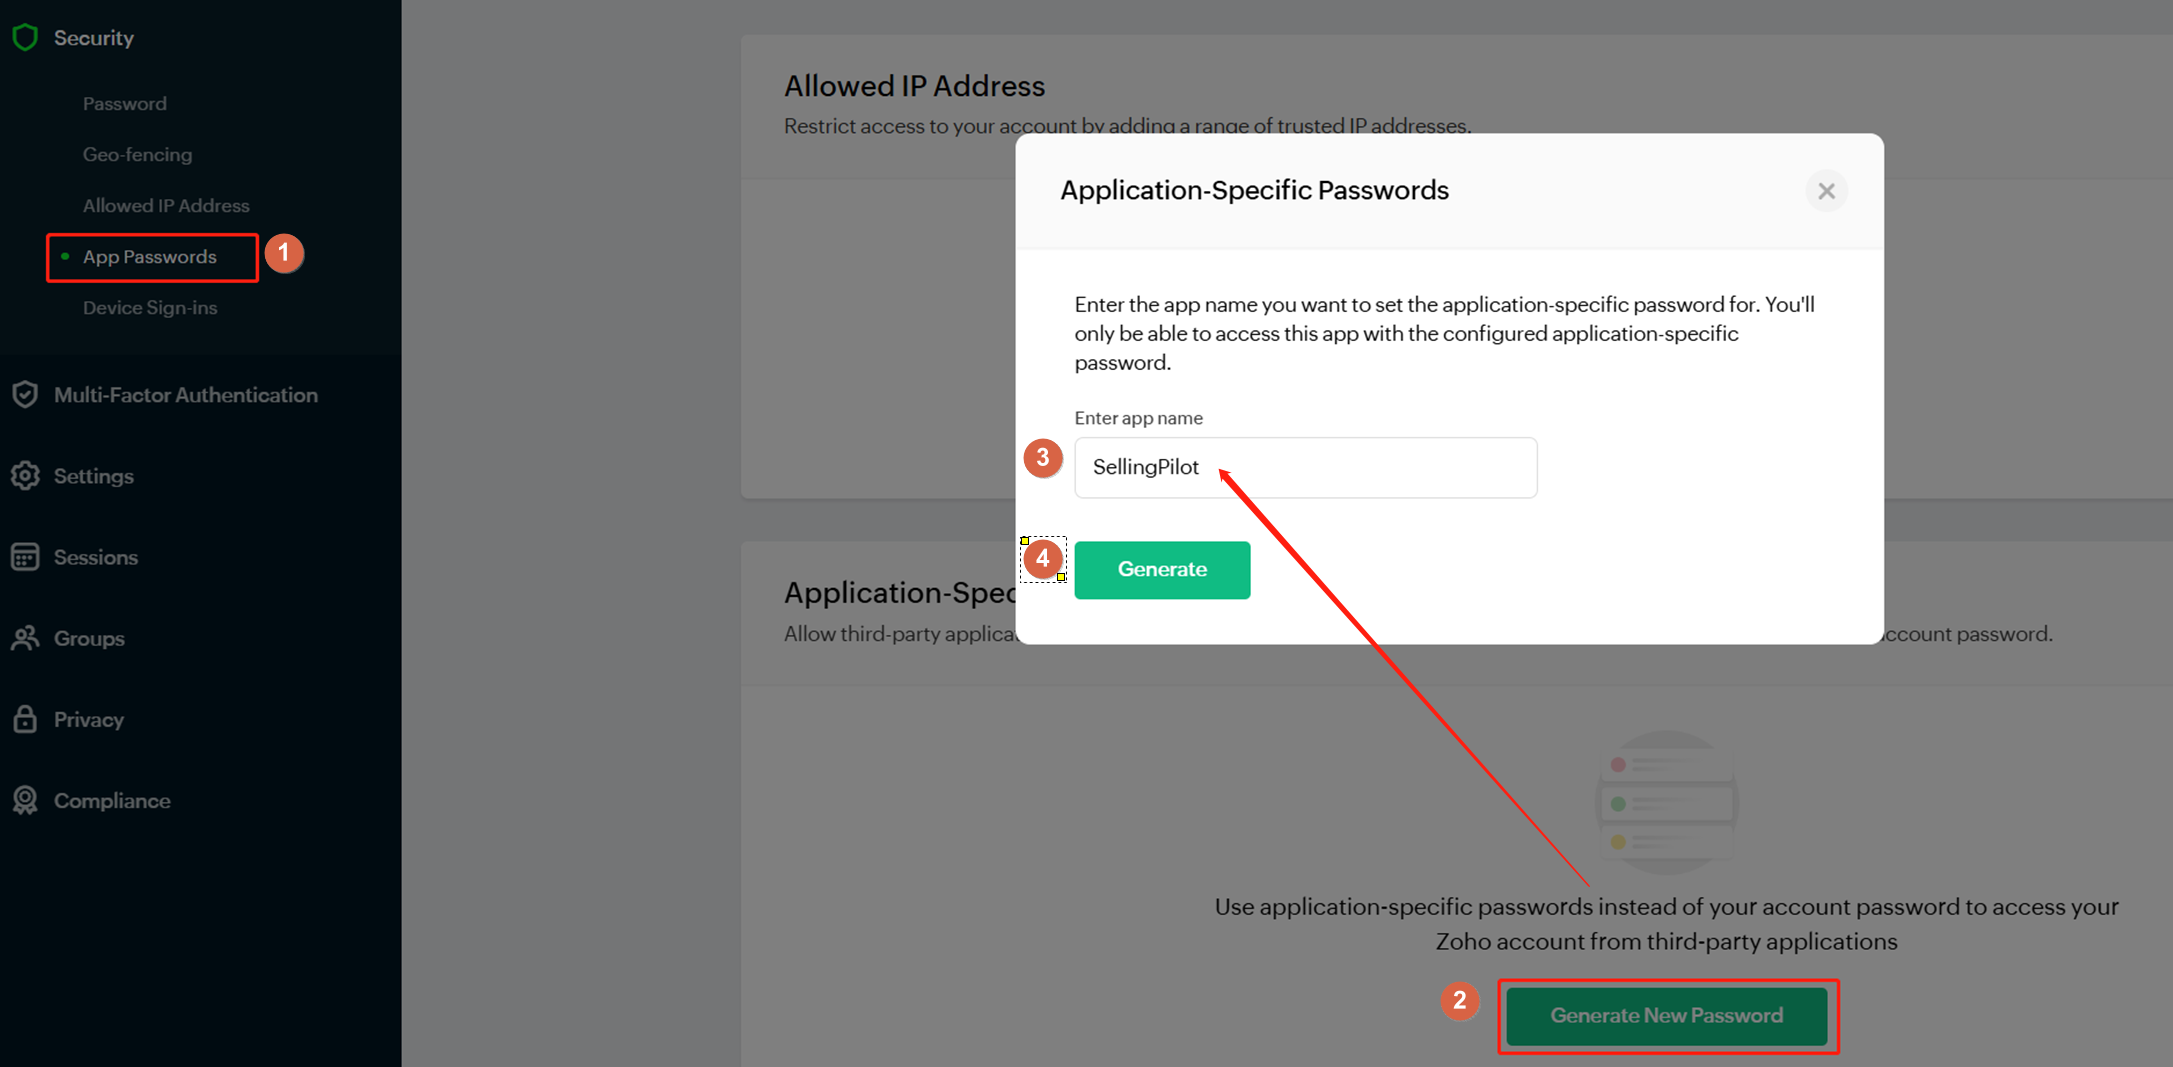Click the Multi-Factor Authentication shield icon

(25, 395)
